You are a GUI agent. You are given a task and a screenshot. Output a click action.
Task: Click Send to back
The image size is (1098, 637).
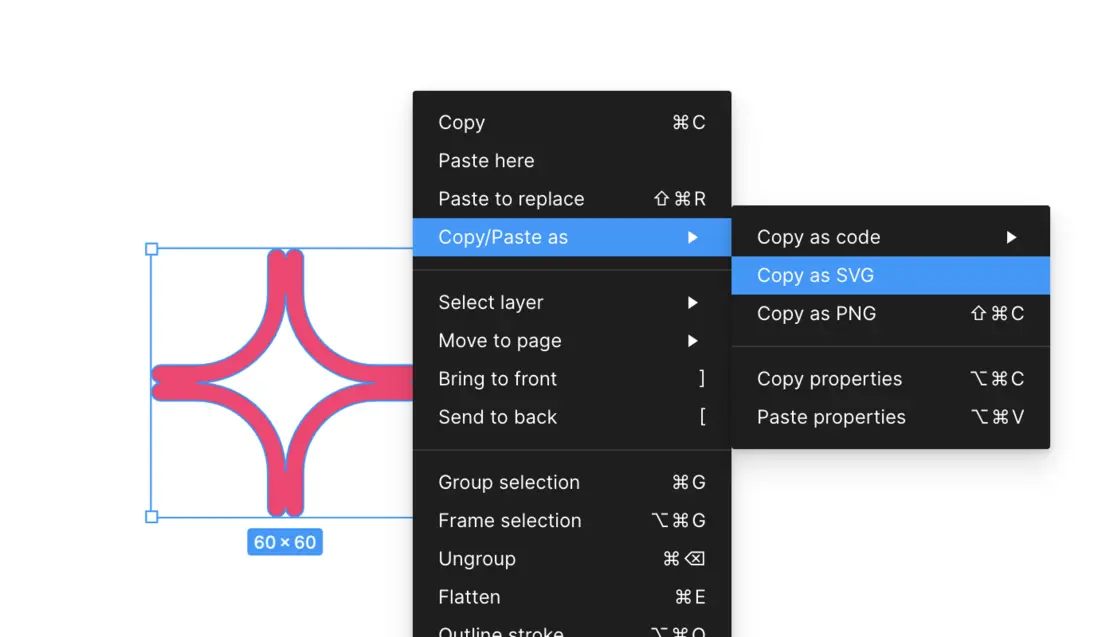[x=497, y=417]
